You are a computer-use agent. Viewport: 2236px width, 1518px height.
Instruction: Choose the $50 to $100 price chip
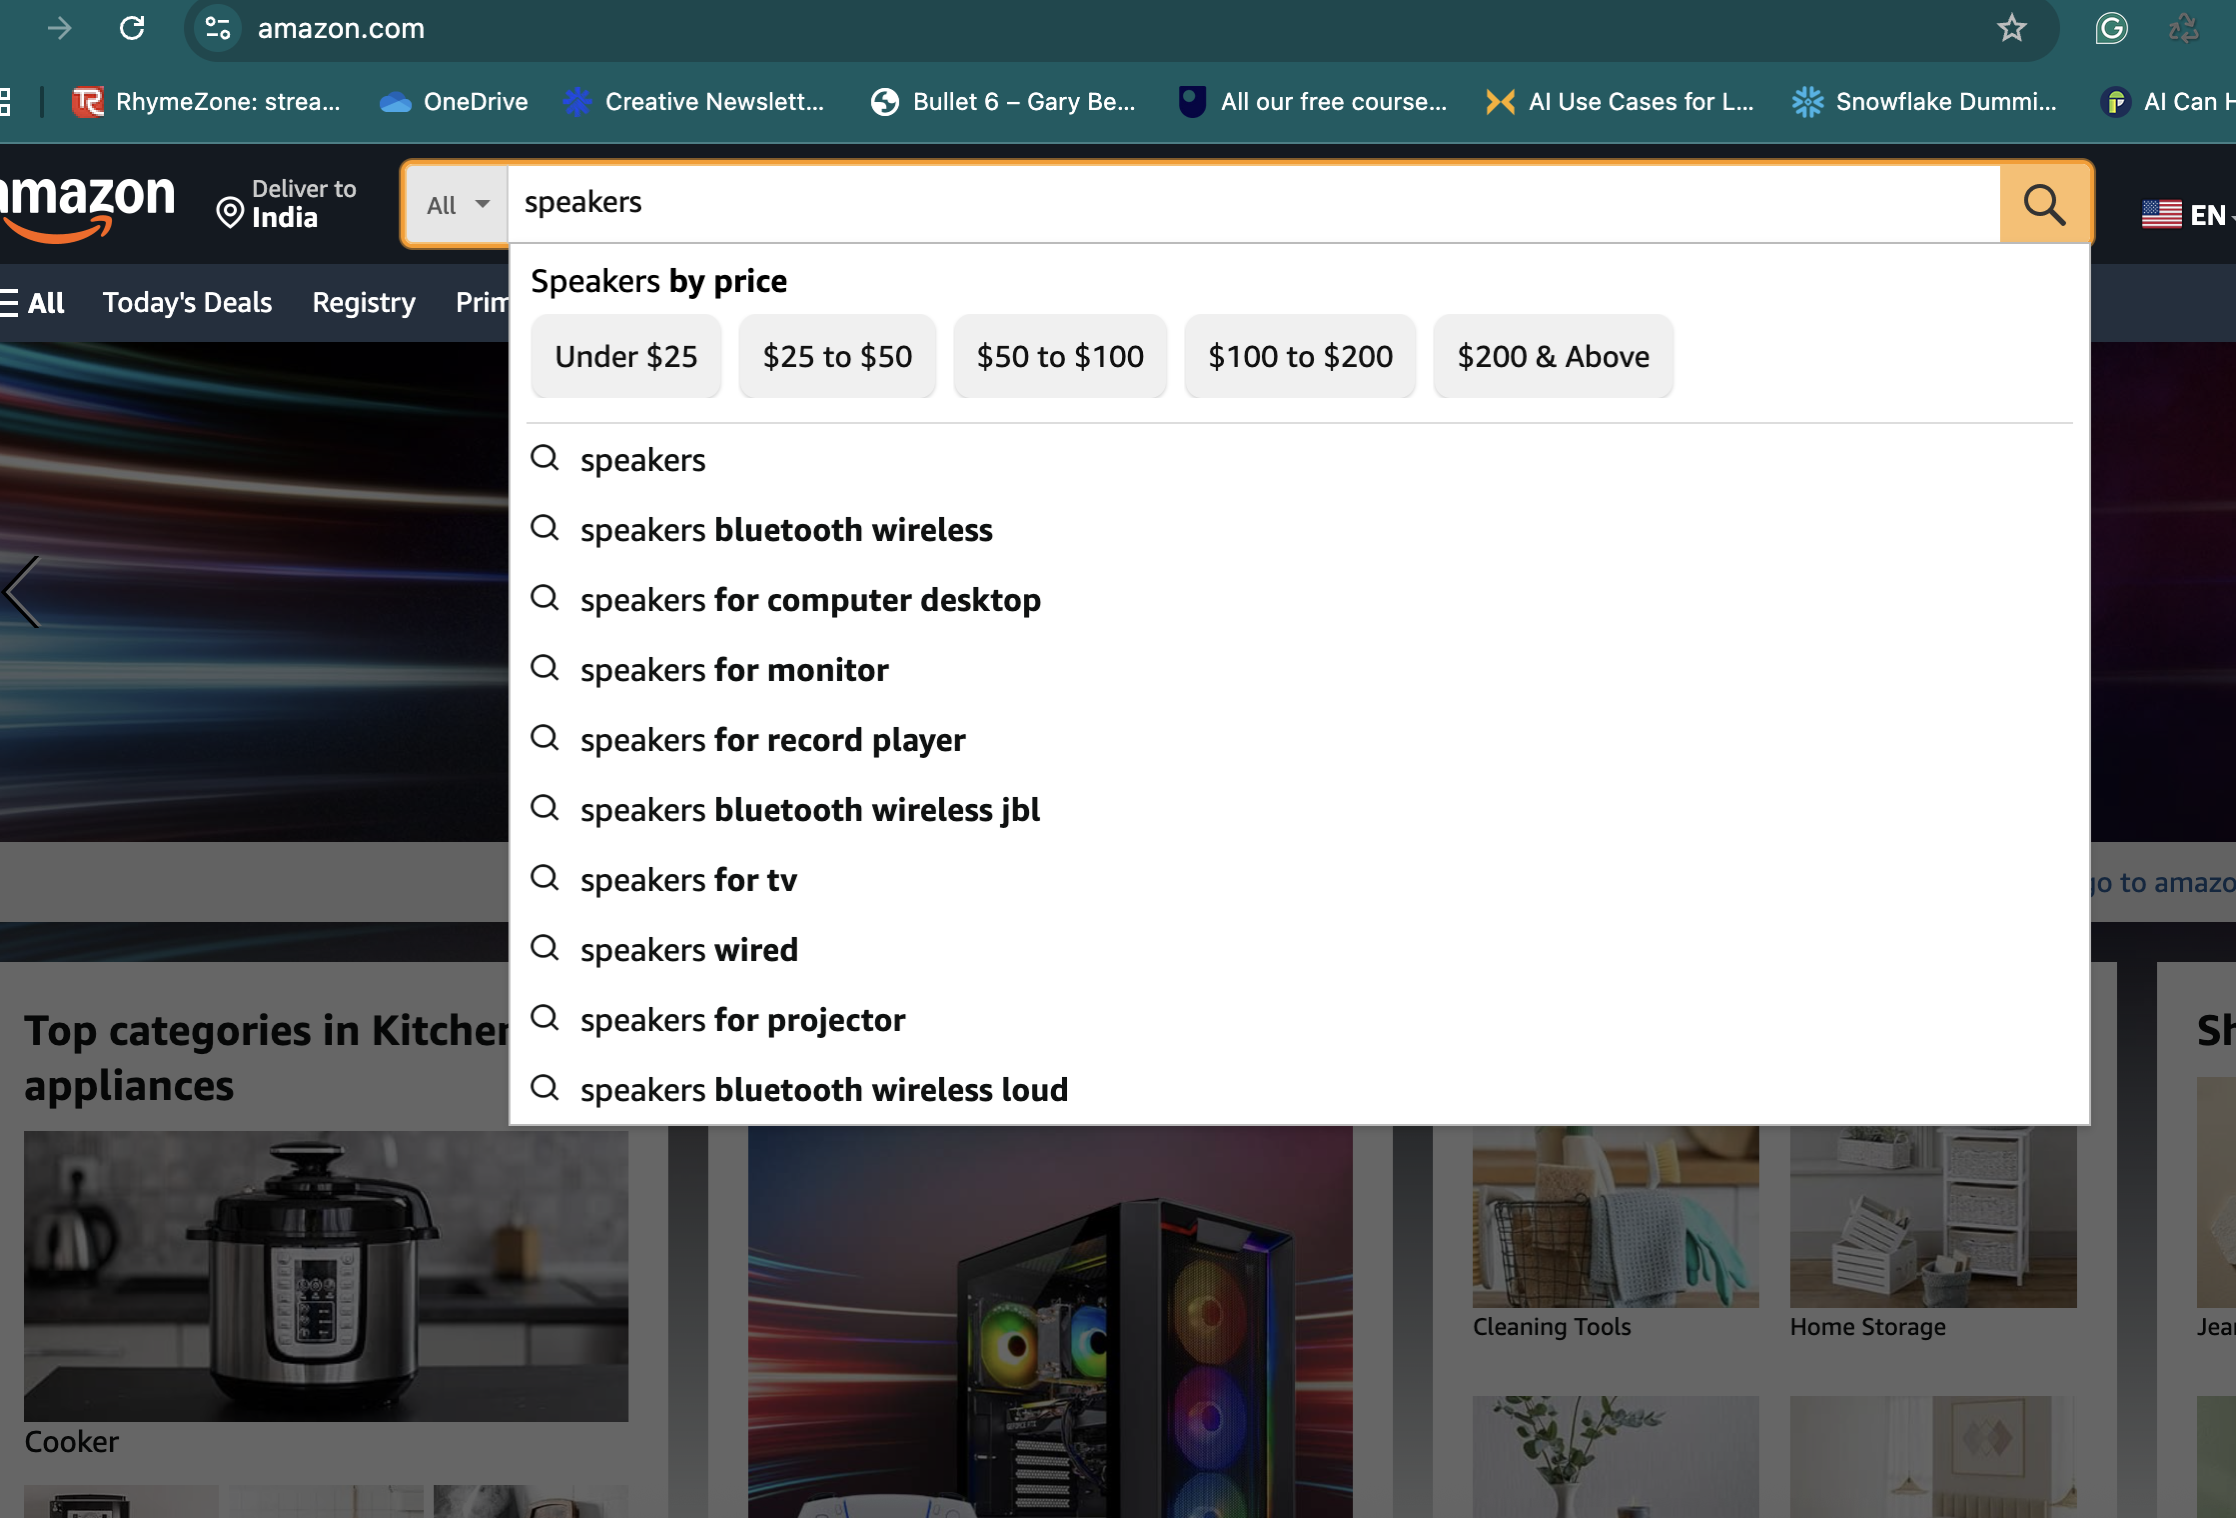click(1060, 357)
